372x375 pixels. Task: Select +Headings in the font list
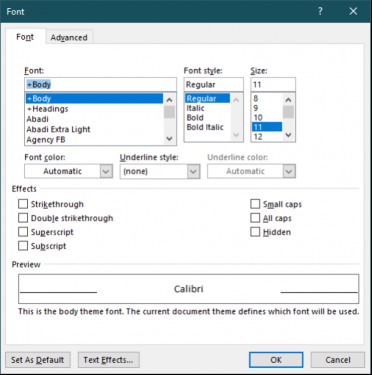pos(94,109)
